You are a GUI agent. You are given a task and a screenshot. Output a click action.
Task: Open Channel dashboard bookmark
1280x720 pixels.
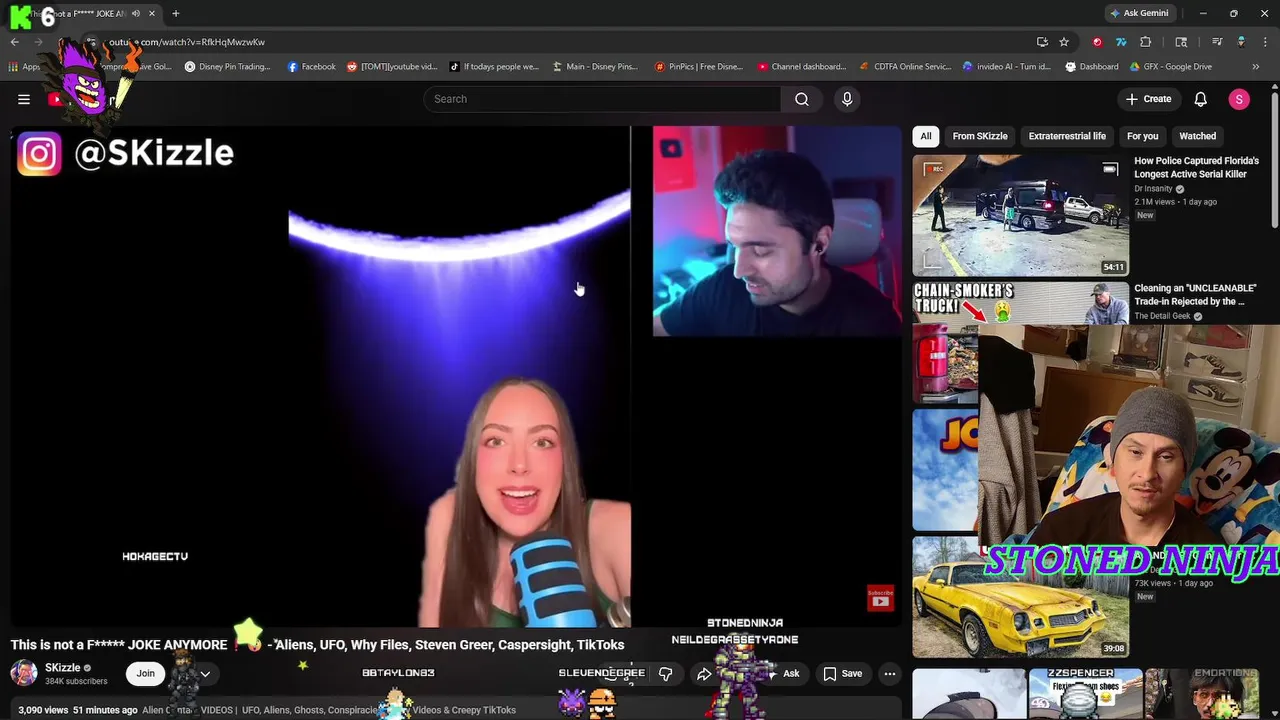(802, 67)
